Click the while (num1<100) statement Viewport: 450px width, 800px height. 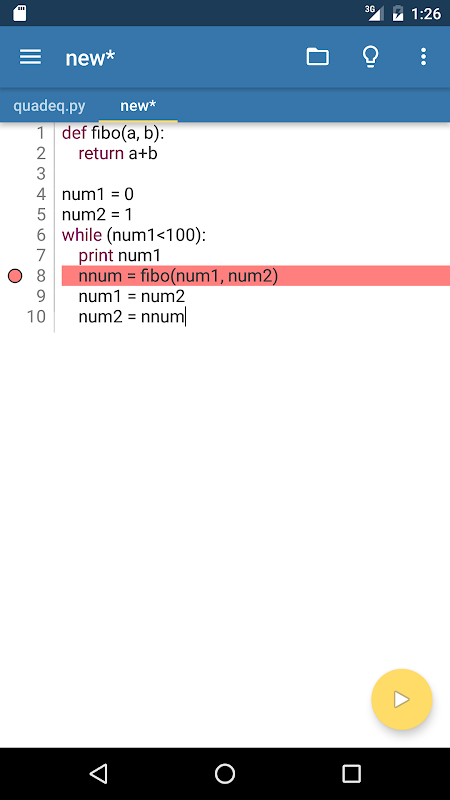coord(134,235)
